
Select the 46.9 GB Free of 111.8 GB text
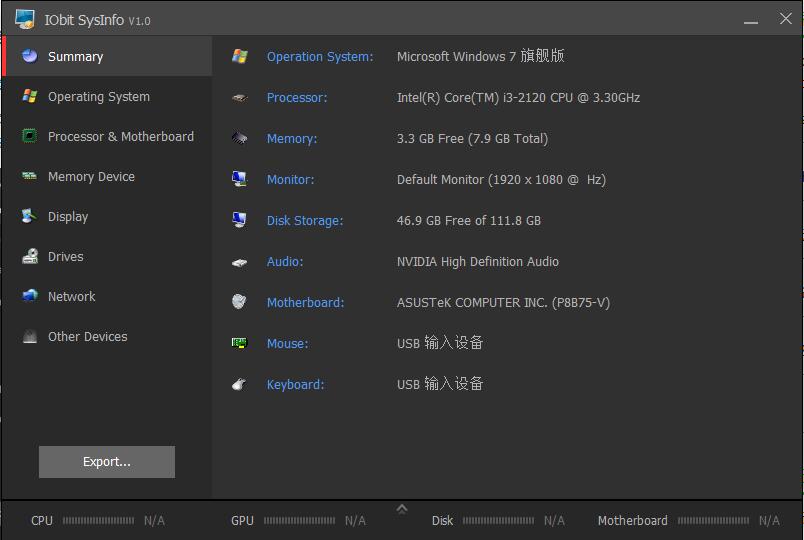click(x=469, y=221)
